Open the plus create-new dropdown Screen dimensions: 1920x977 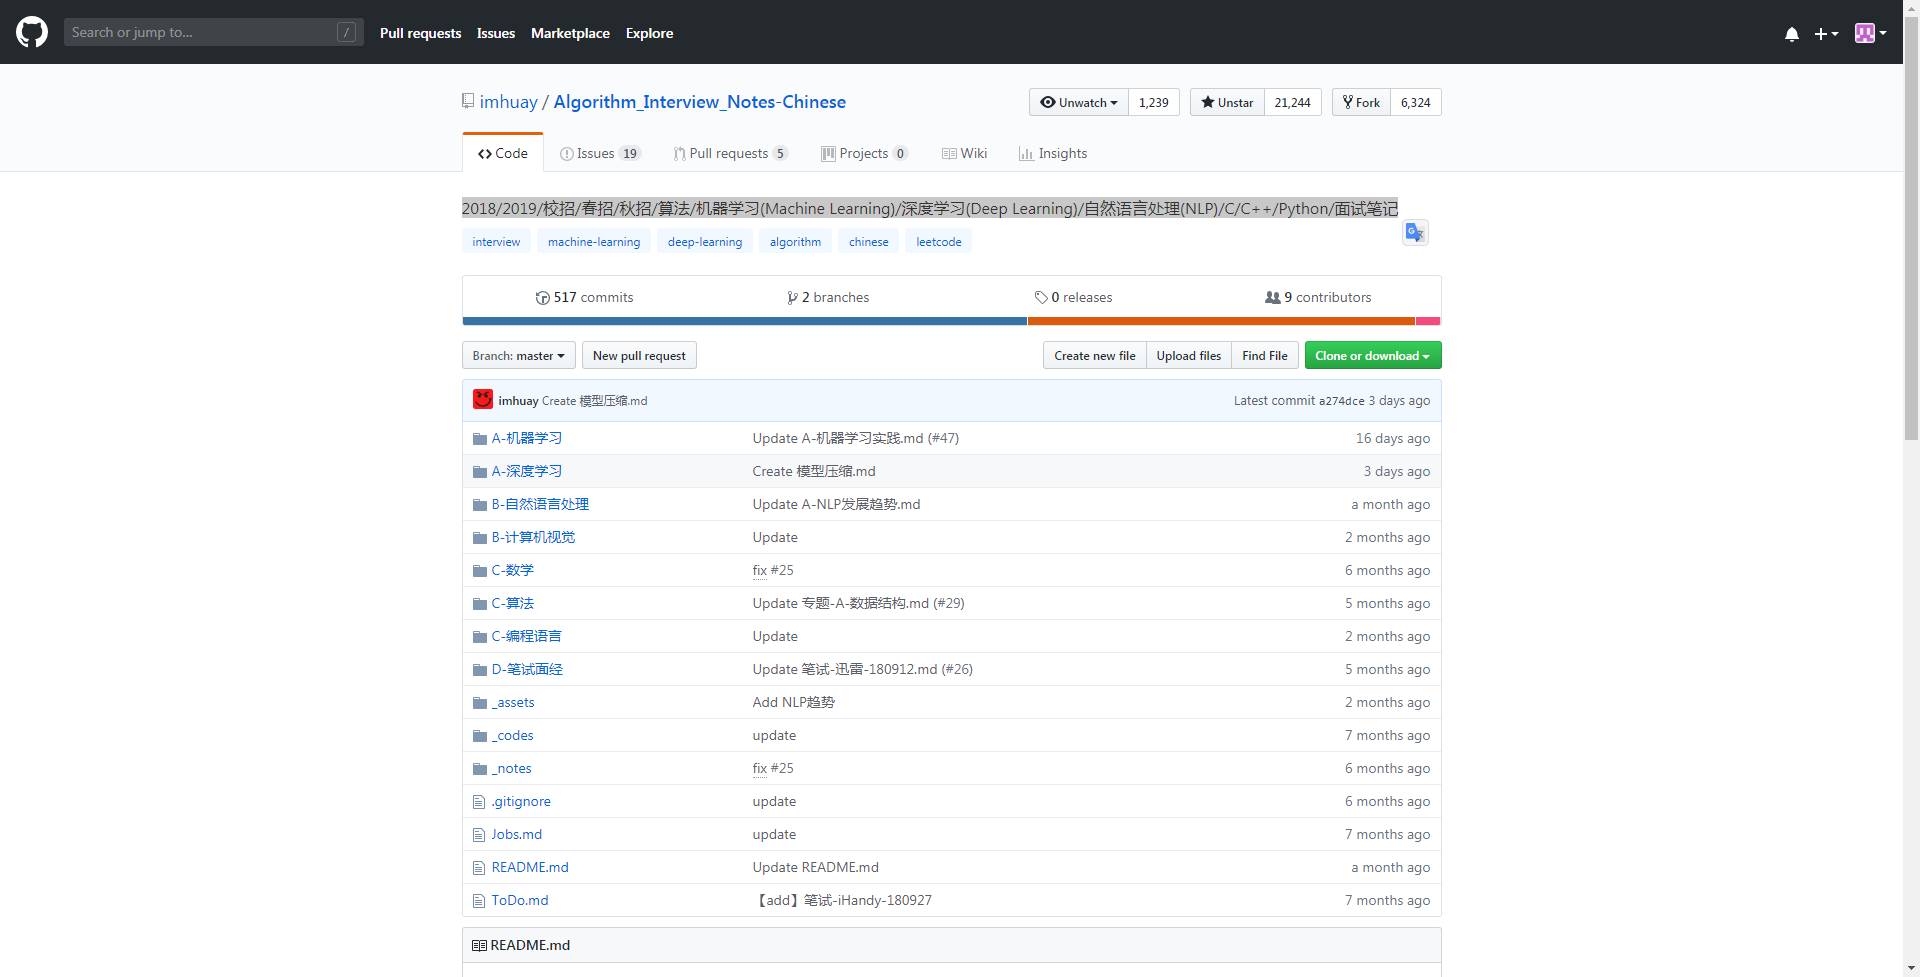click(1826, 33)
